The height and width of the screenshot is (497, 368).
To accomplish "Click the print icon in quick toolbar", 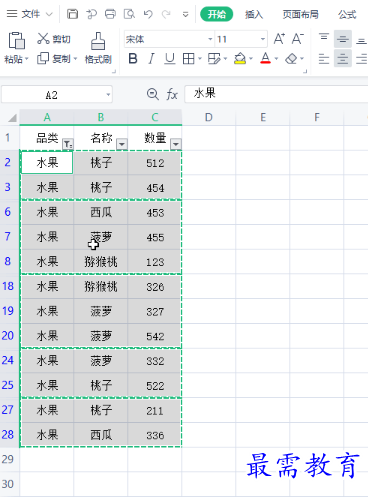I will (110, 14).
